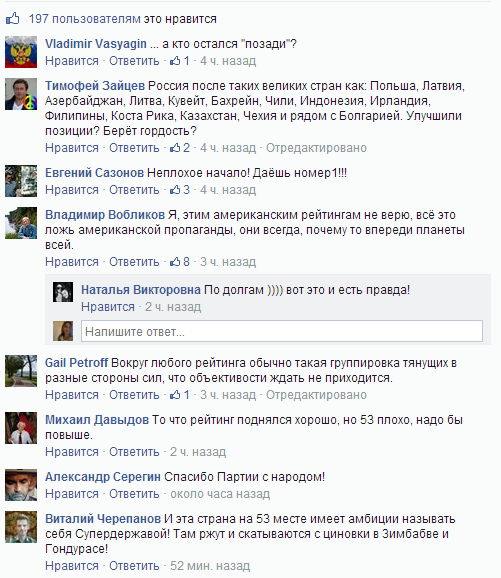Open Gail Petroff's profile link
This screenshot has width=501, height=578.
76,363
